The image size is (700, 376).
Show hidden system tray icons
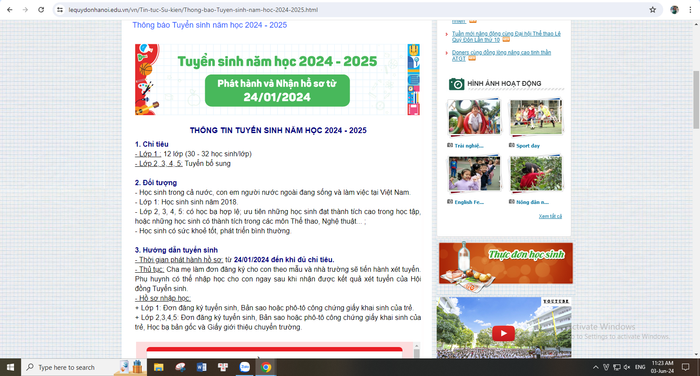(595, 367)
